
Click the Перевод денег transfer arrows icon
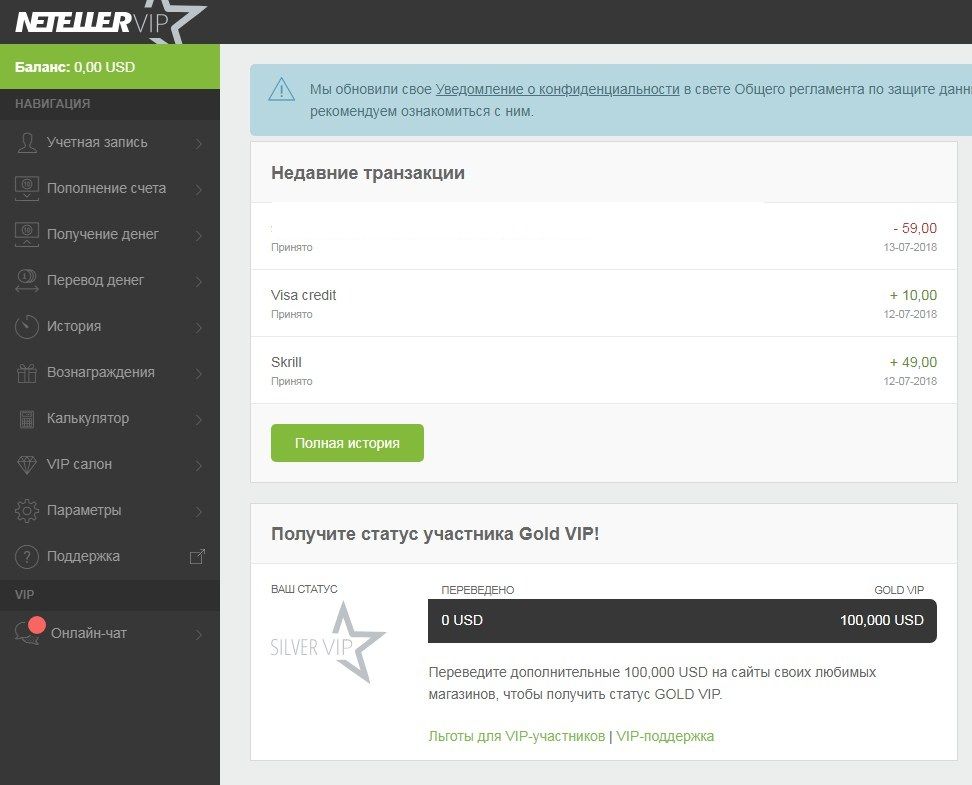click(28, 280)
